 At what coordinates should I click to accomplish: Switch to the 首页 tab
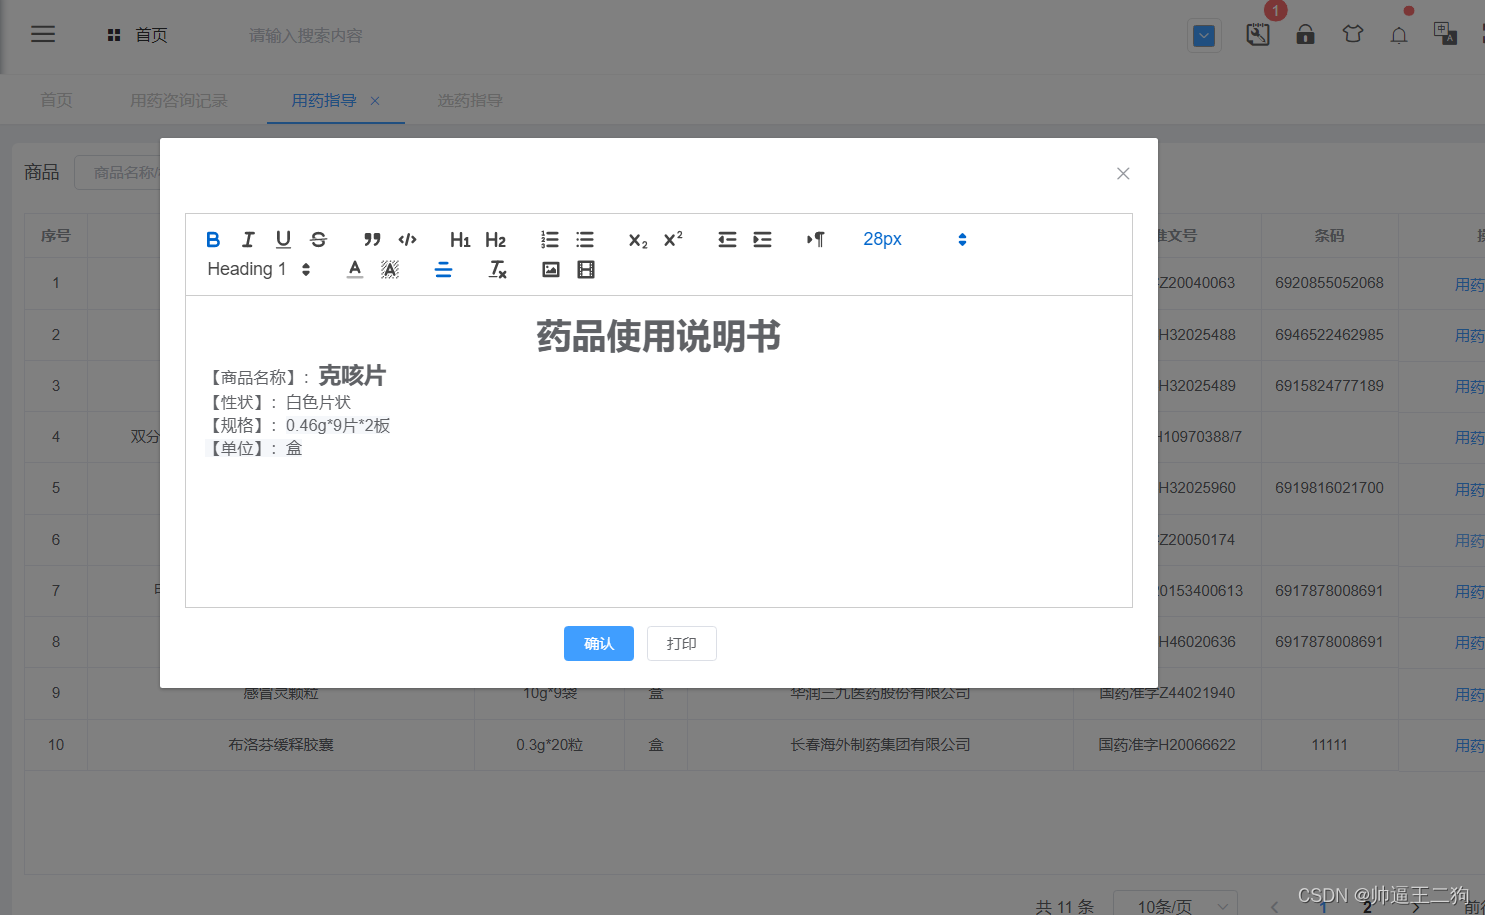click(x=56, y=100)
